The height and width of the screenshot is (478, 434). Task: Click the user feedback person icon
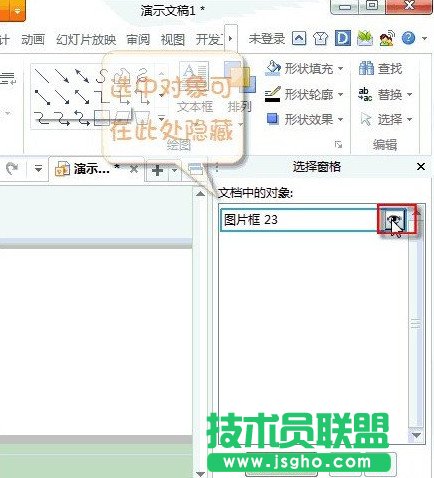(x=387, y=39)
